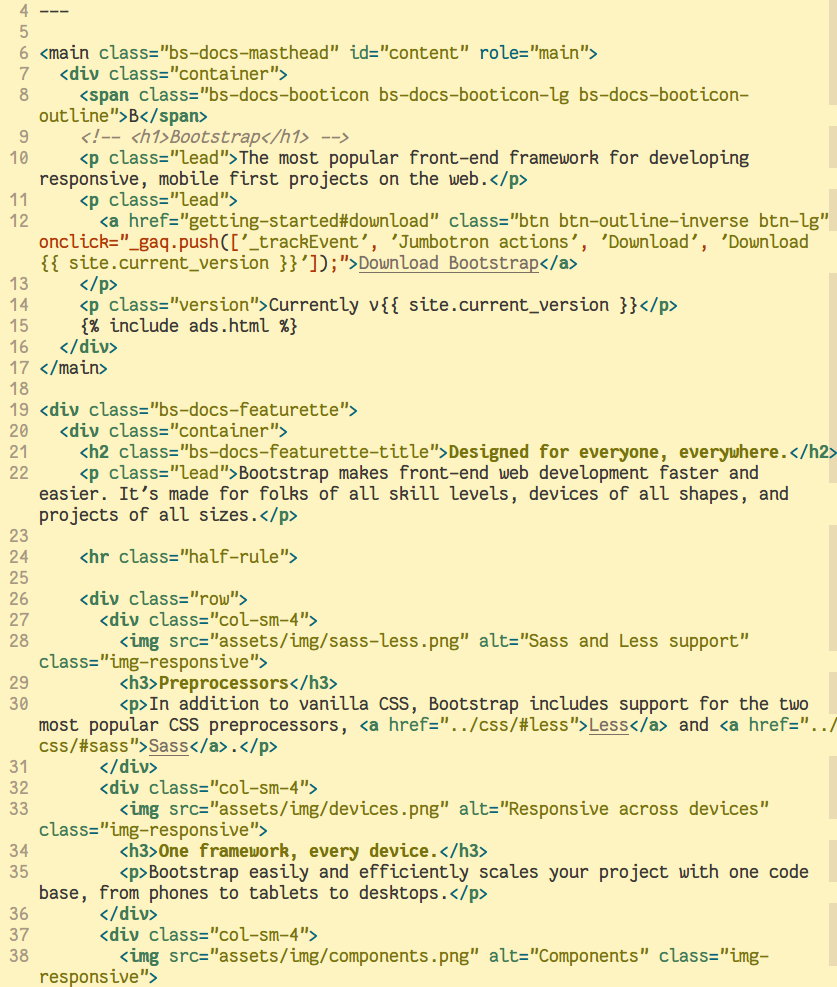Click the red "onclick" attribute name
The height and width of the screenshot is (987, 837).
(x=74, y=242)
